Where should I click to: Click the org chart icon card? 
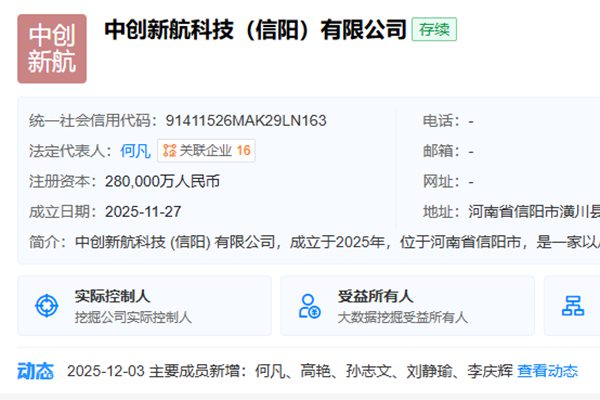572,305
